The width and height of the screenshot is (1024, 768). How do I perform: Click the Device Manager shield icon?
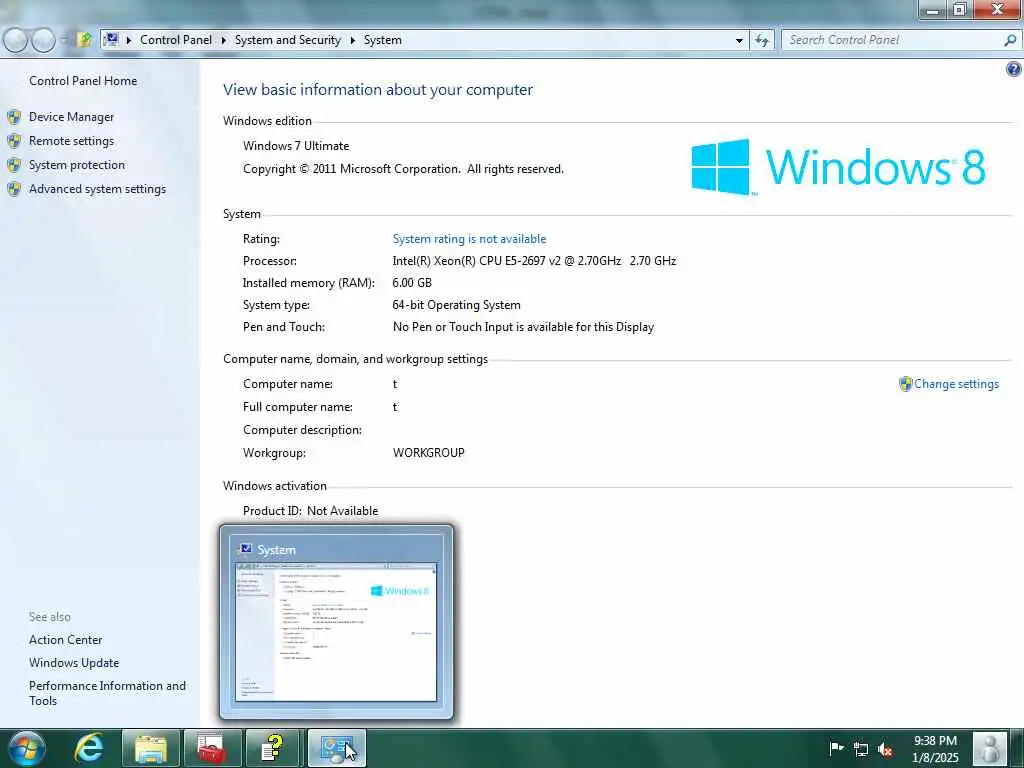[14, 117]
